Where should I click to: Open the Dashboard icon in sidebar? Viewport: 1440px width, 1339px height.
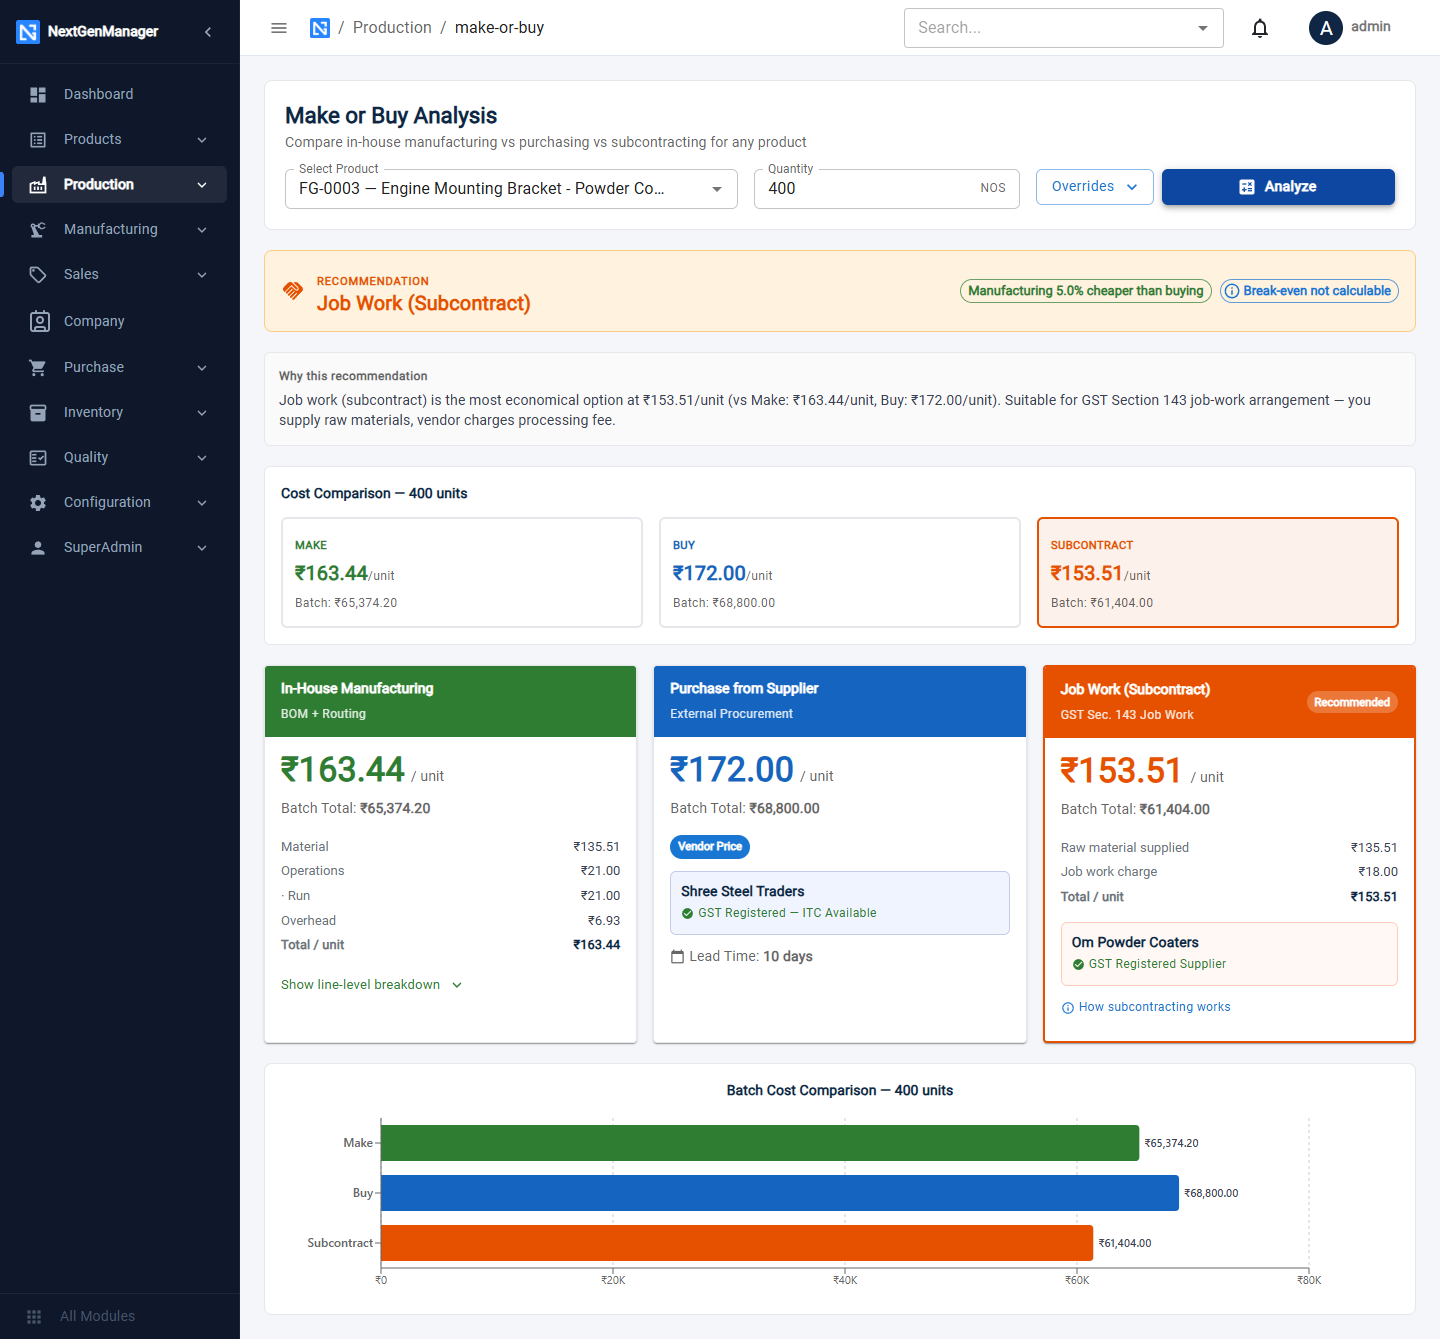(x=38, y=94)
